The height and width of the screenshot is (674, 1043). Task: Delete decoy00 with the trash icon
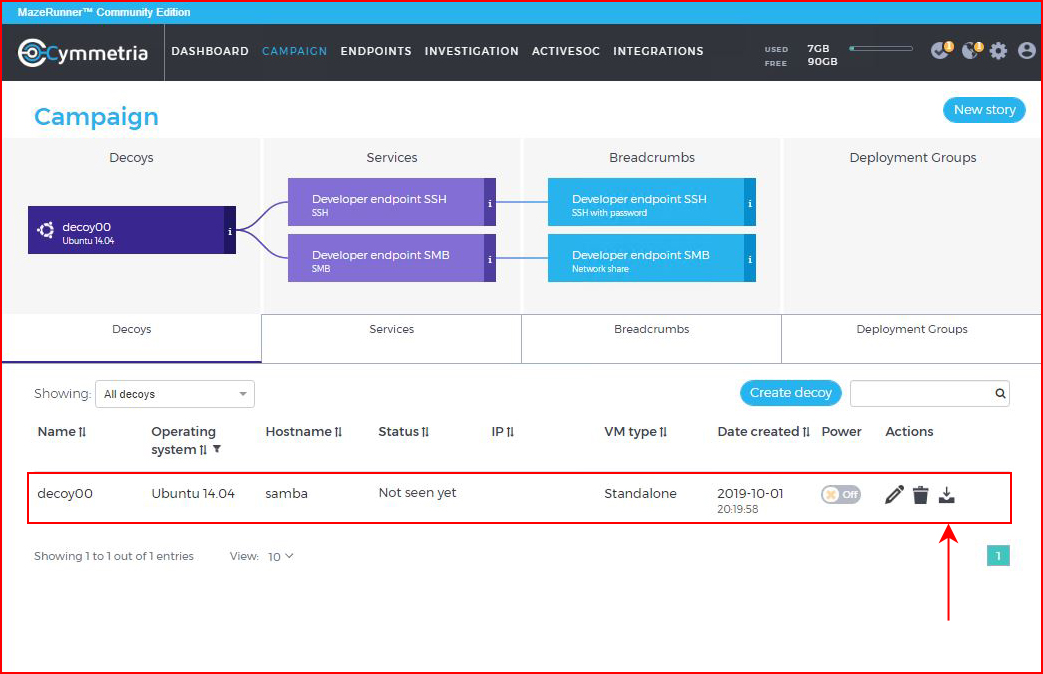[x=921, y=494]
